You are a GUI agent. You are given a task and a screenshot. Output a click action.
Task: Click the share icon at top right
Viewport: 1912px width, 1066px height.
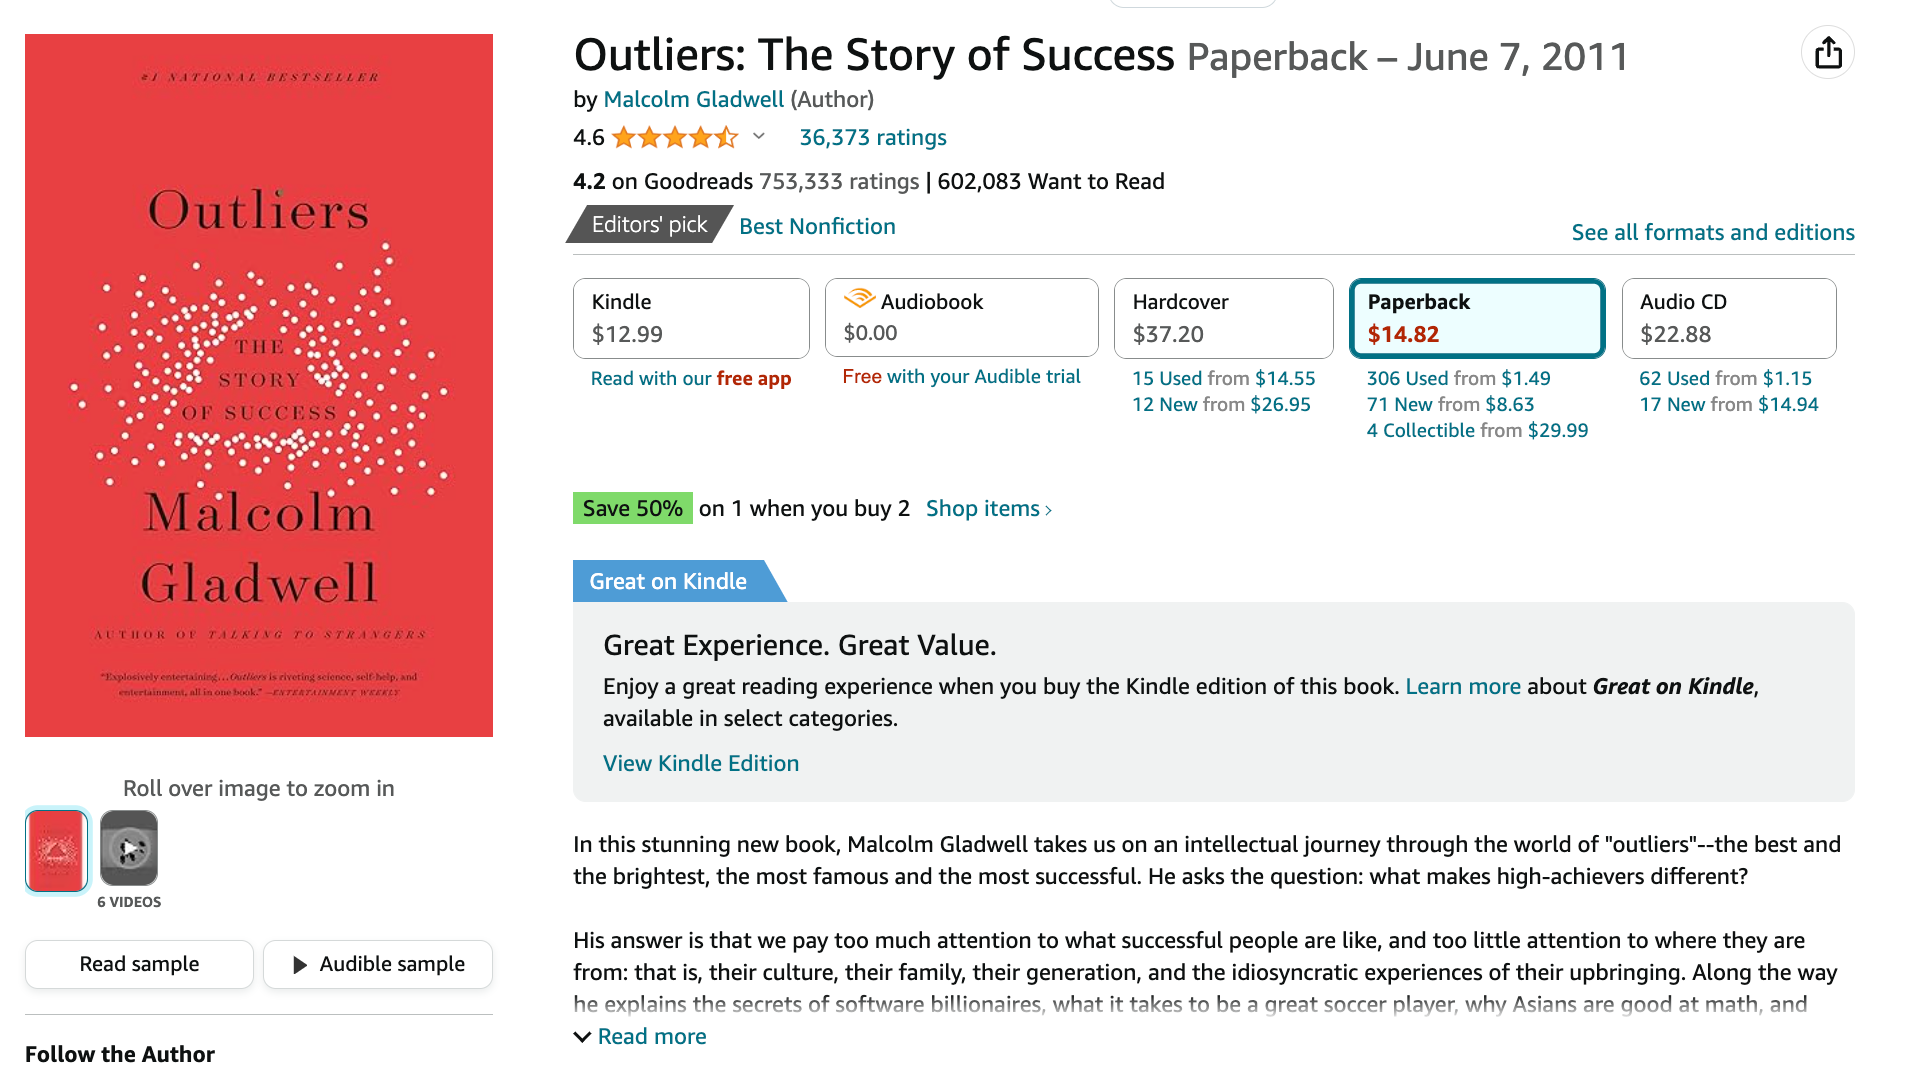[1827, 53]
